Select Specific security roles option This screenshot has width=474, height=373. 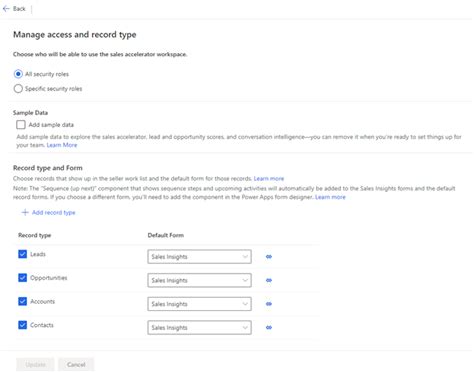[x=18, y=88]
